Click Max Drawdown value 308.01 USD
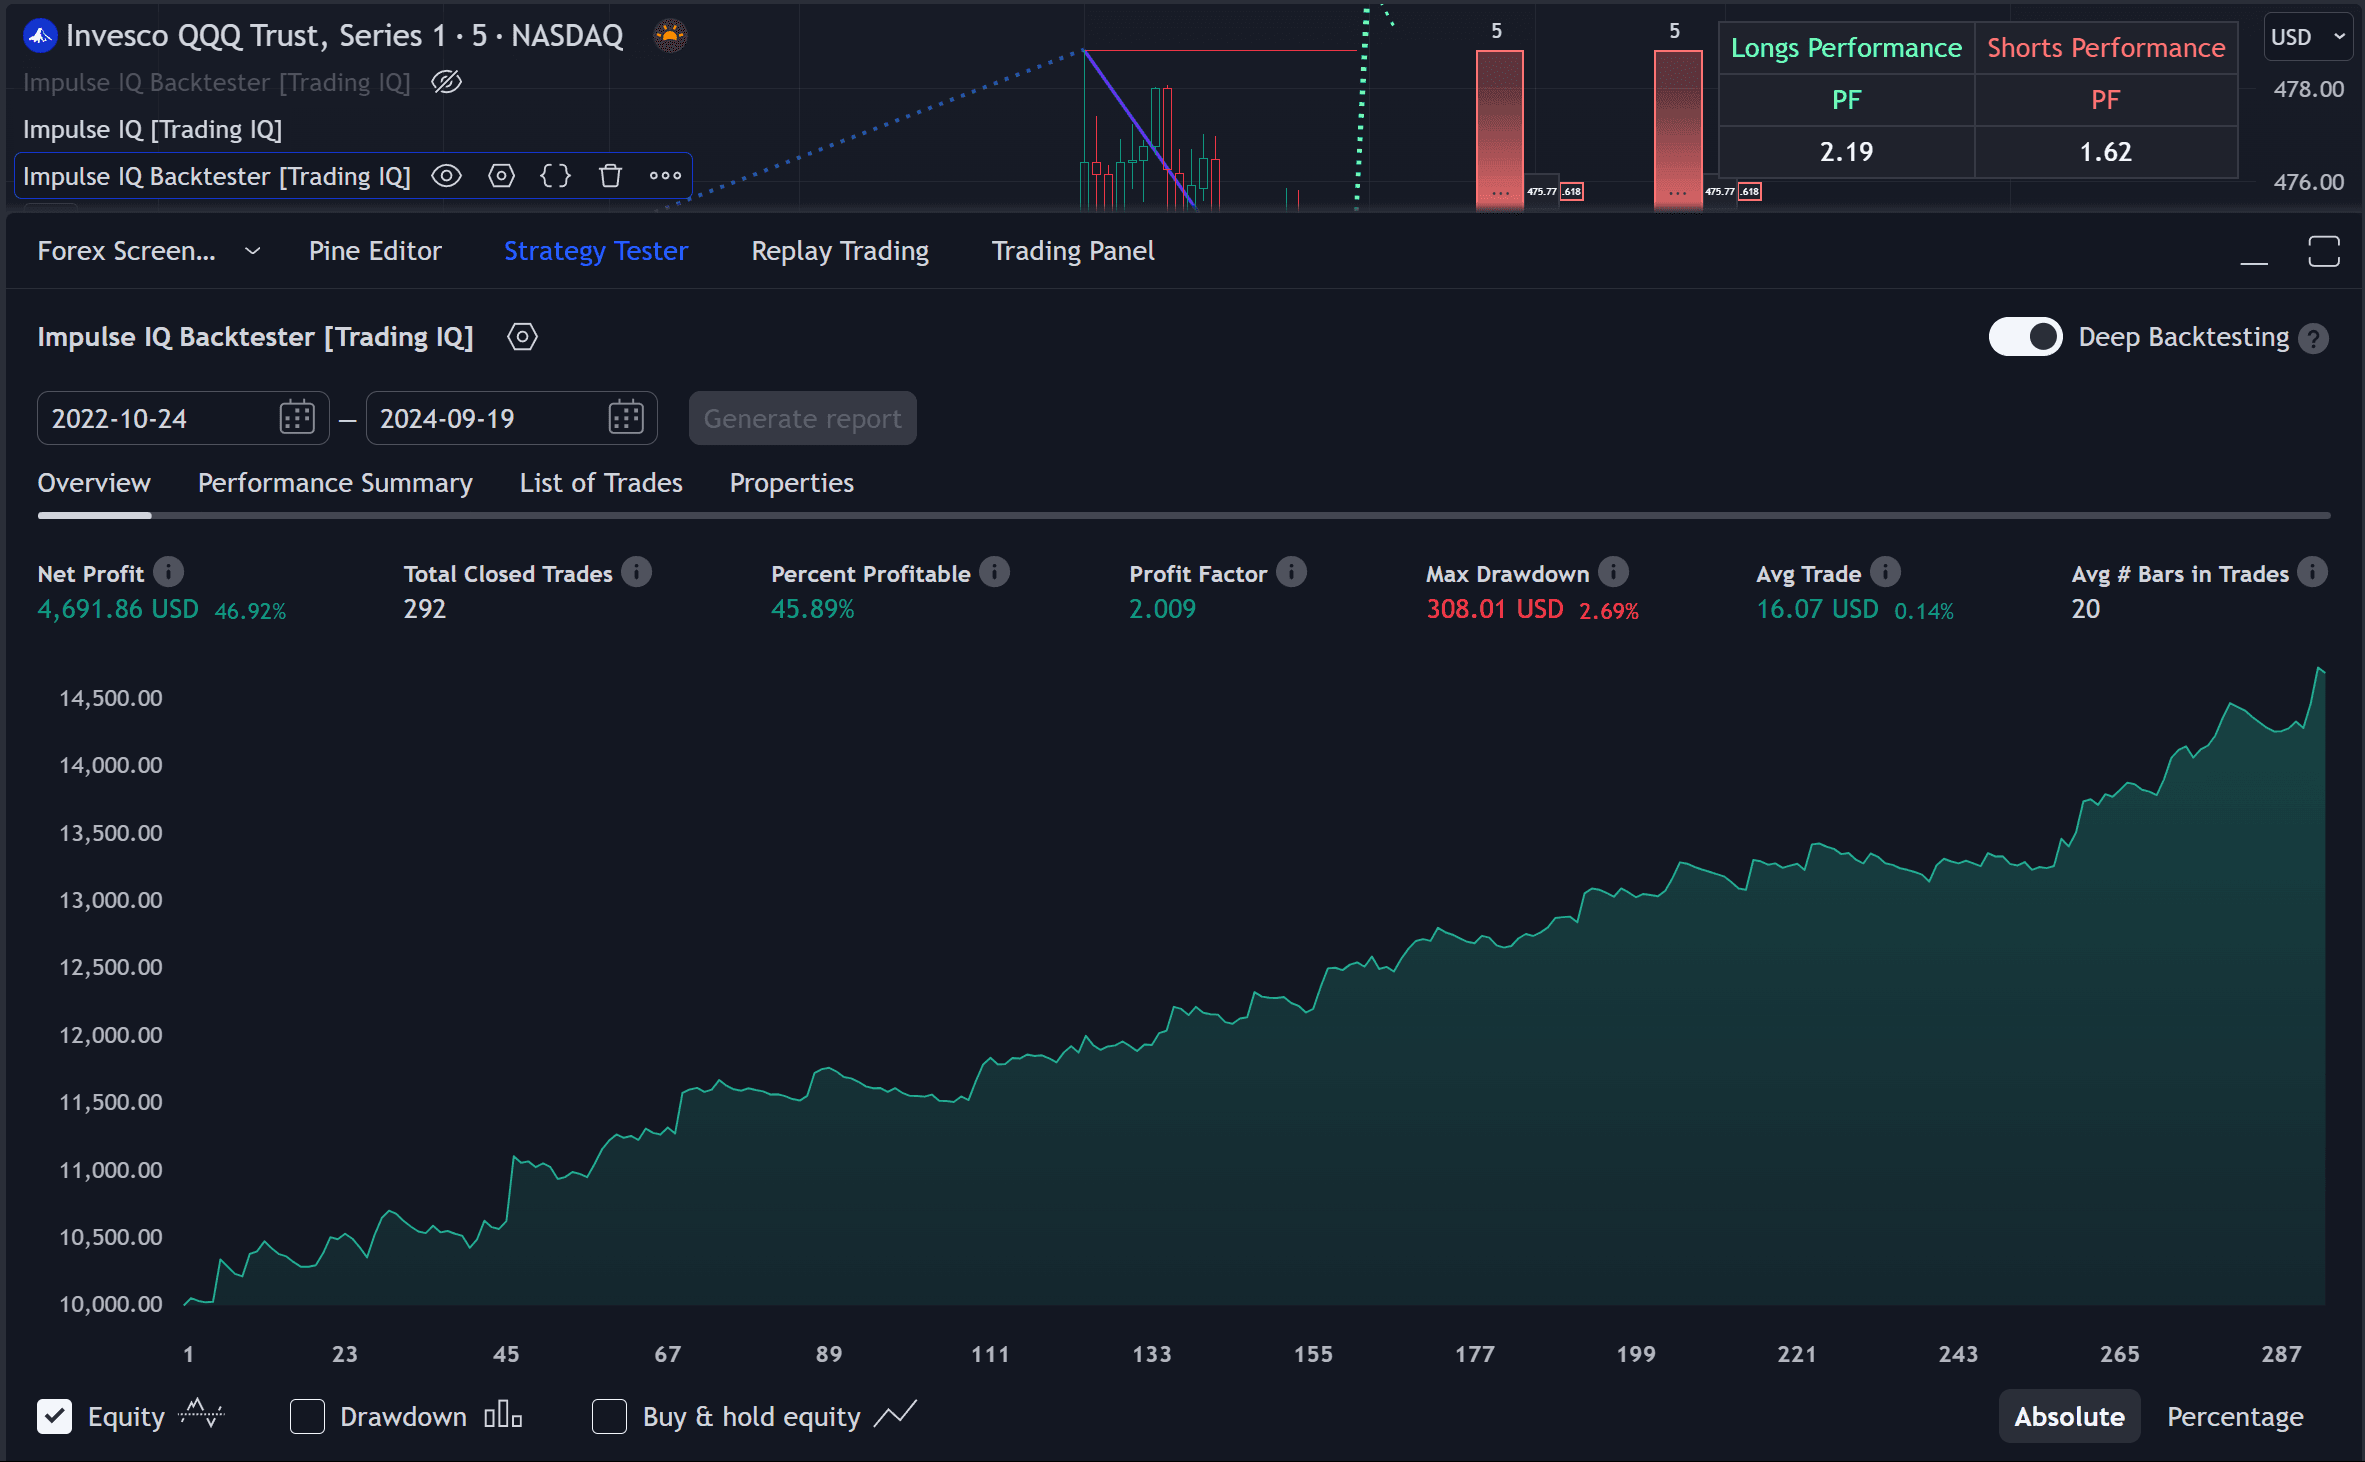2365x1462 pixels. point(1494,609)
